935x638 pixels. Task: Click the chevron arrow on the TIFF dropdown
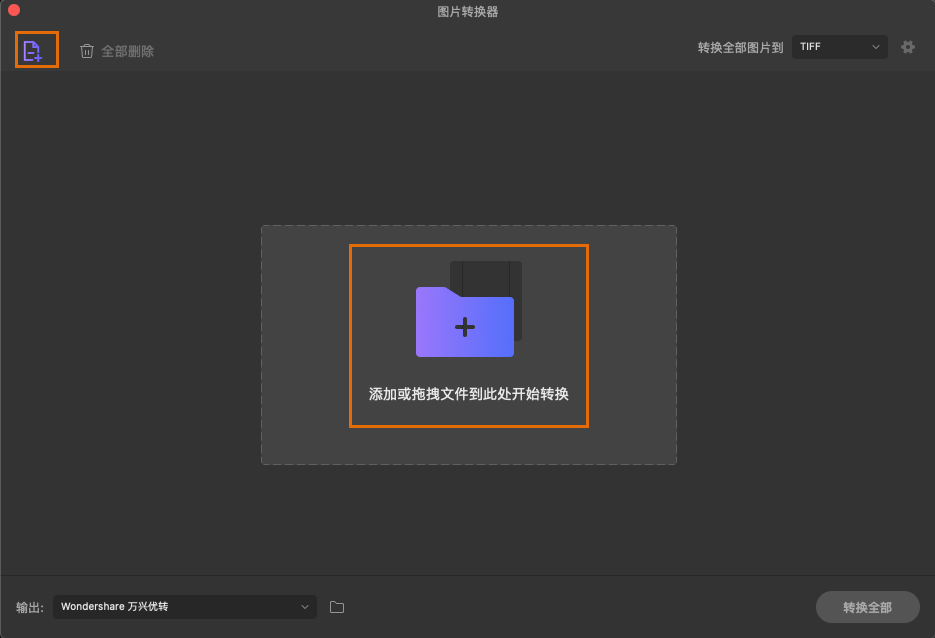coord(876,46)
